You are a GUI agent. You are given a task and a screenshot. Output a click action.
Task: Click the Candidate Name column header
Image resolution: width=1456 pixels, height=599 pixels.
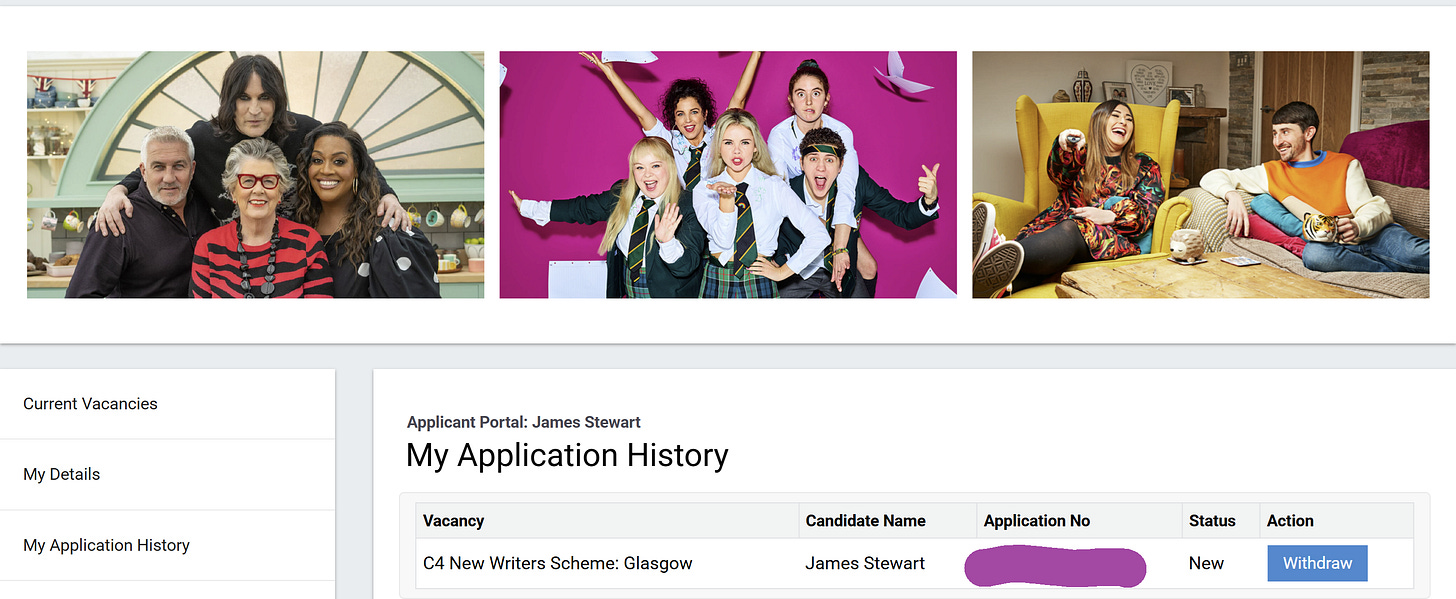887,521
